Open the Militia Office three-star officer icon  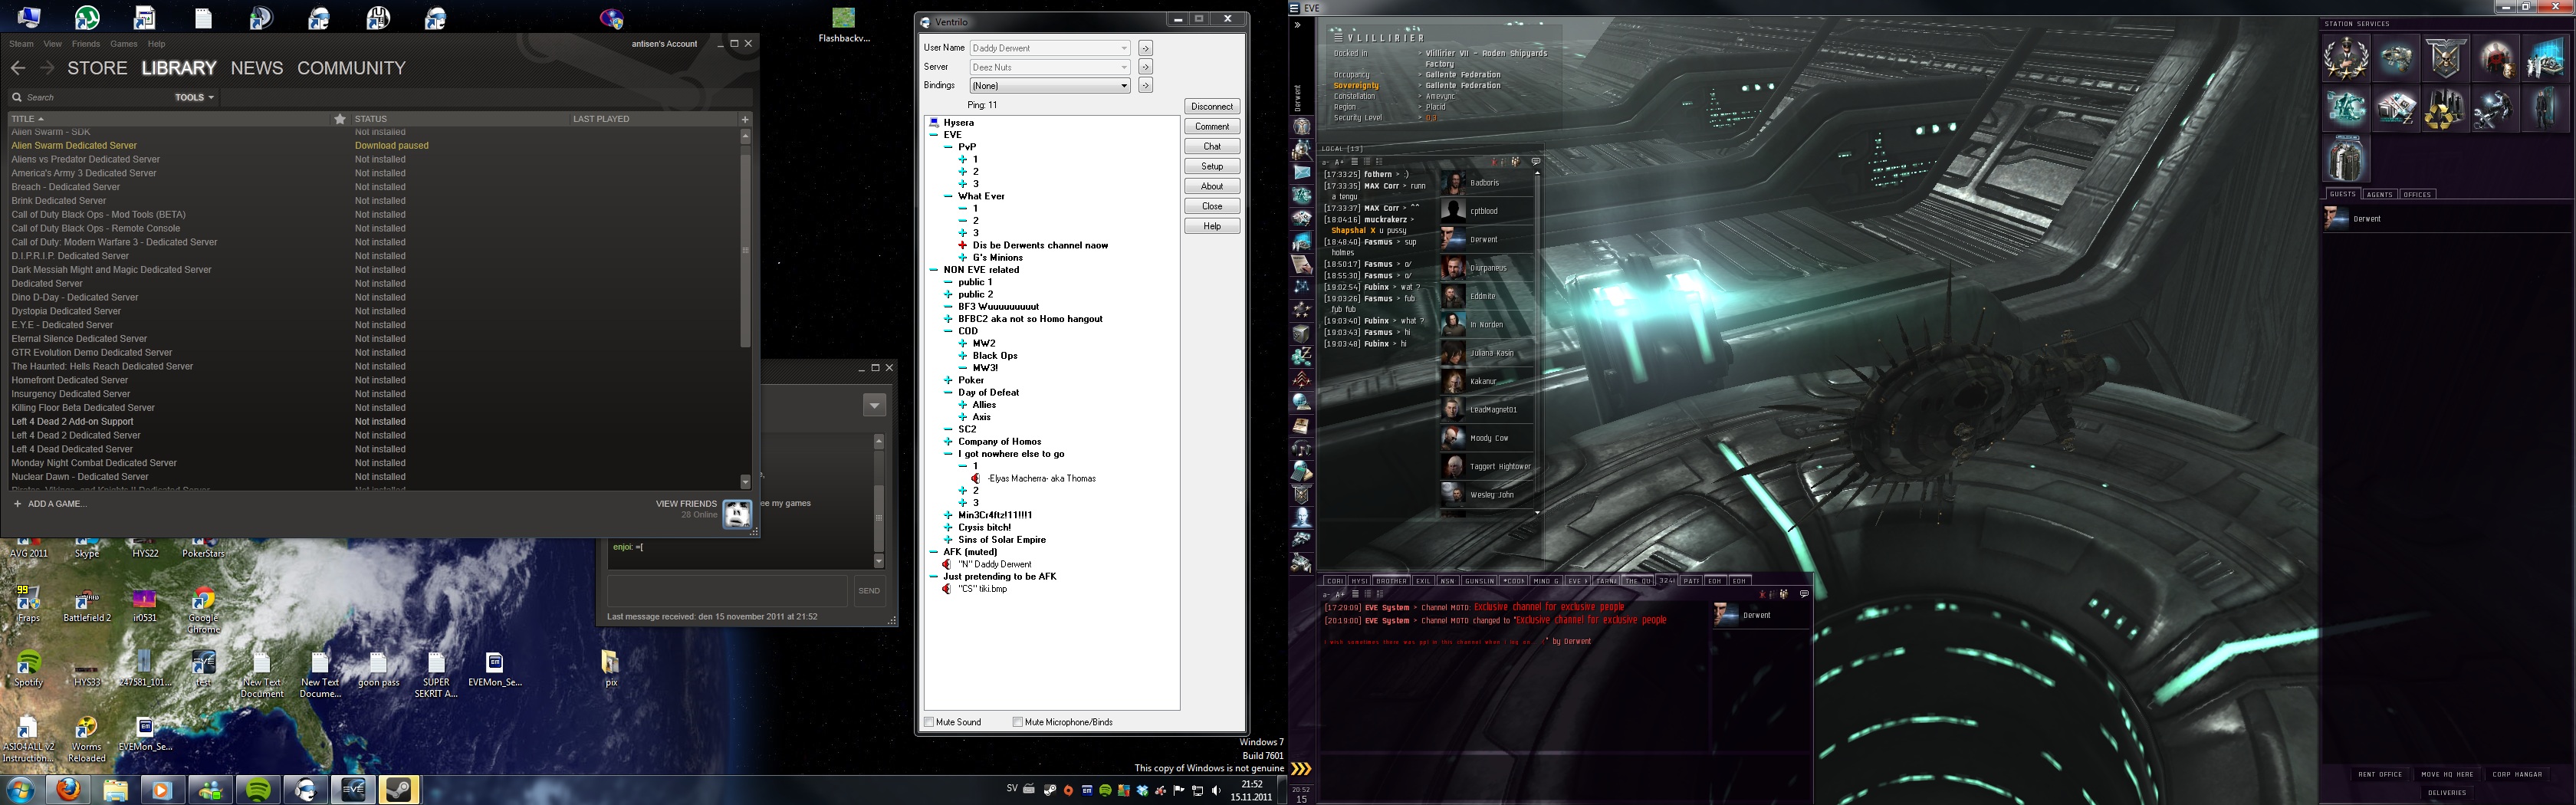pyautogui.click(x=2346, y=58)
